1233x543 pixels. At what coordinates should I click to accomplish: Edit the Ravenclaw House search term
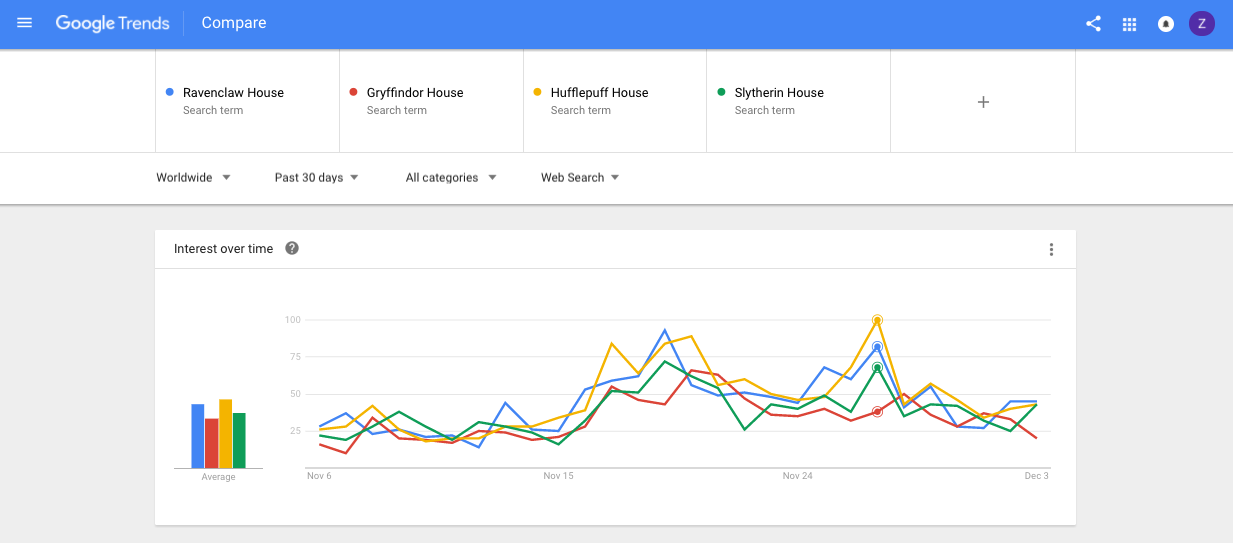[248, 101]
